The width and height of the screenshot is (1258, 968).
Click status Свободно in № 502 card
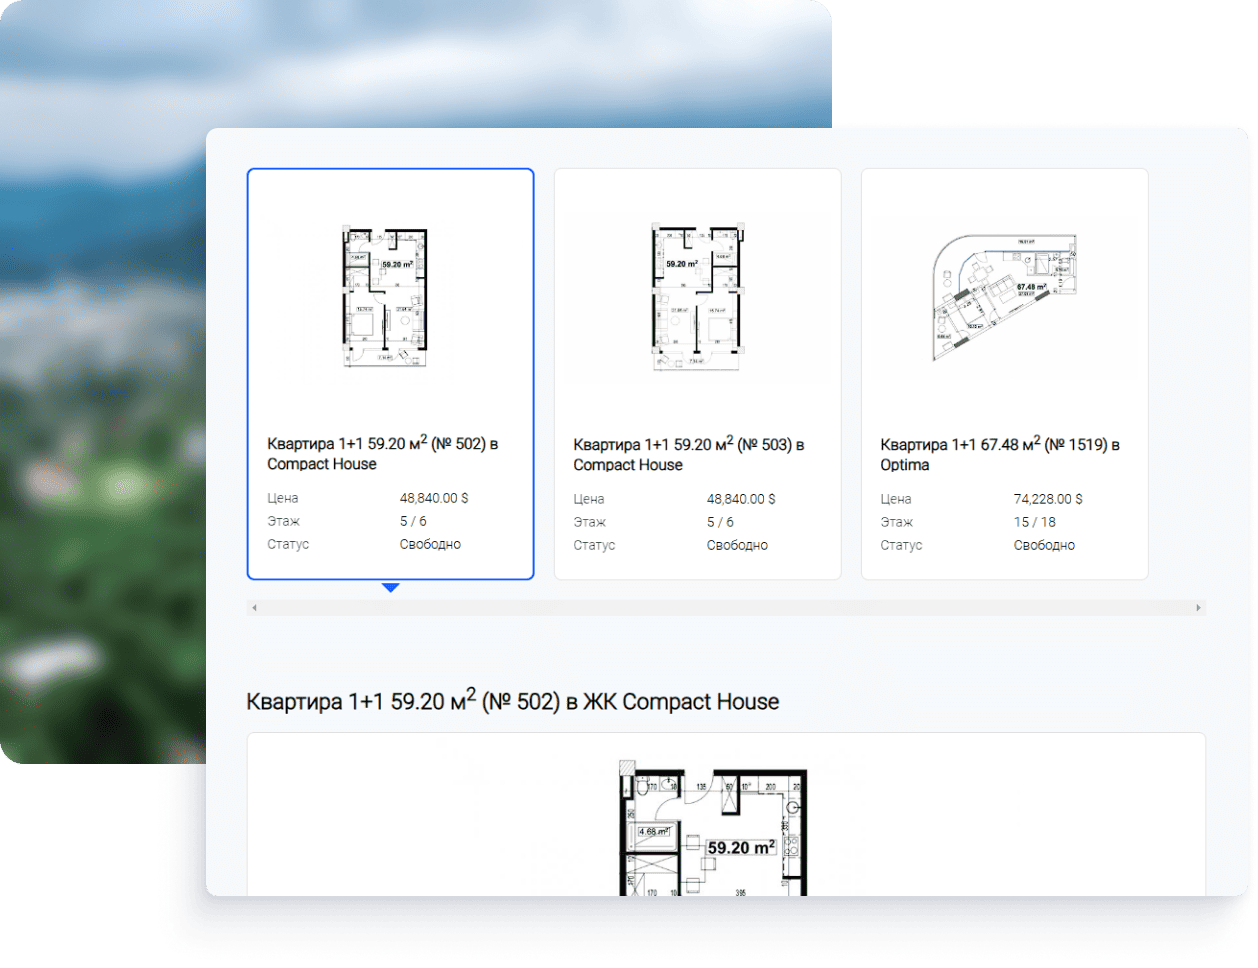(430, 544)
